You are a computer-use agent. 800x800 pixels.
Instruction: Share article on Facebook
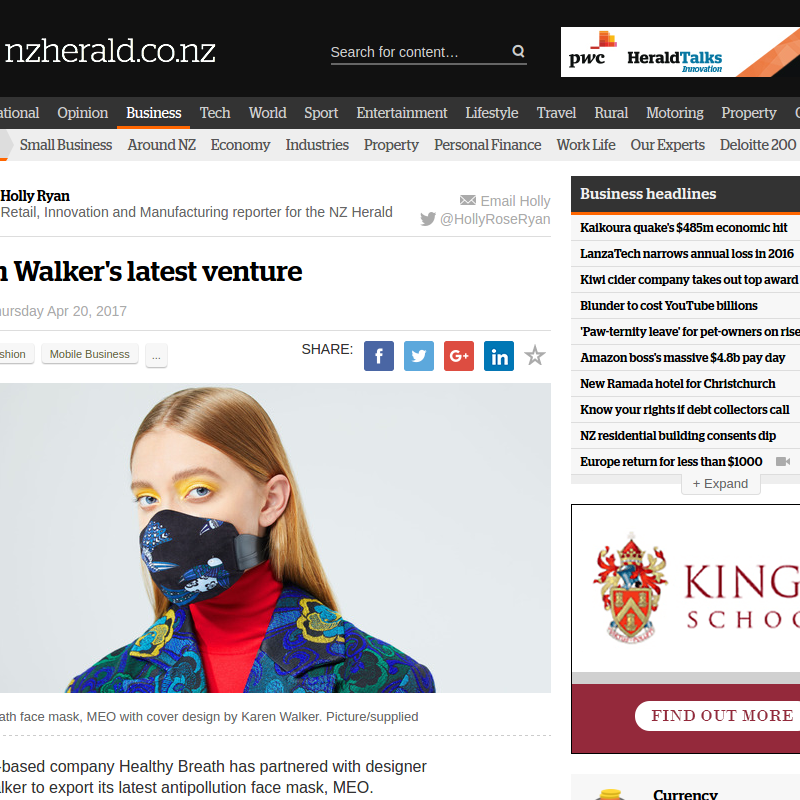tap(379, 356)
